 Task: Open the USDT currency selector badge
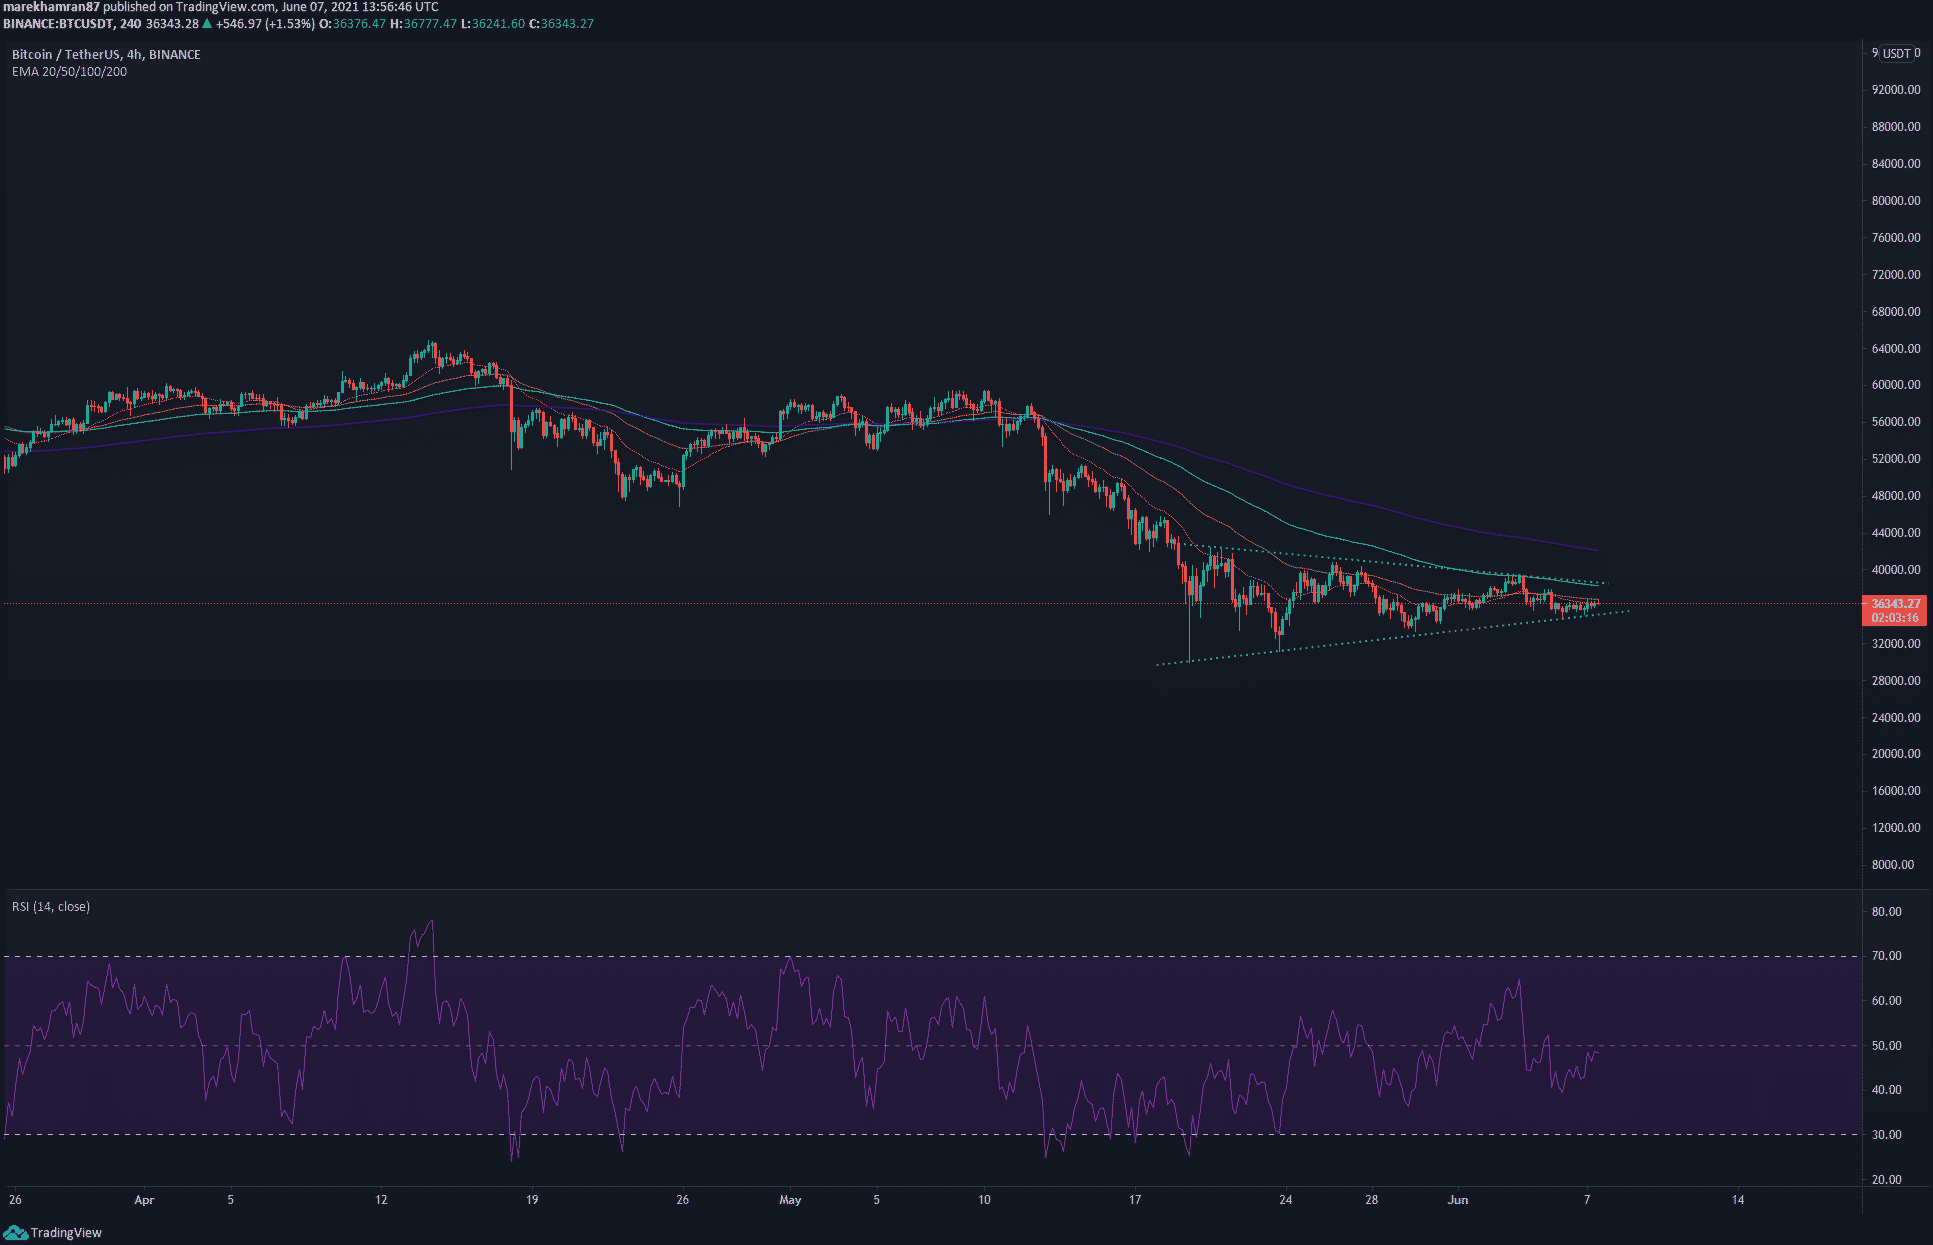coord(1896,54)
